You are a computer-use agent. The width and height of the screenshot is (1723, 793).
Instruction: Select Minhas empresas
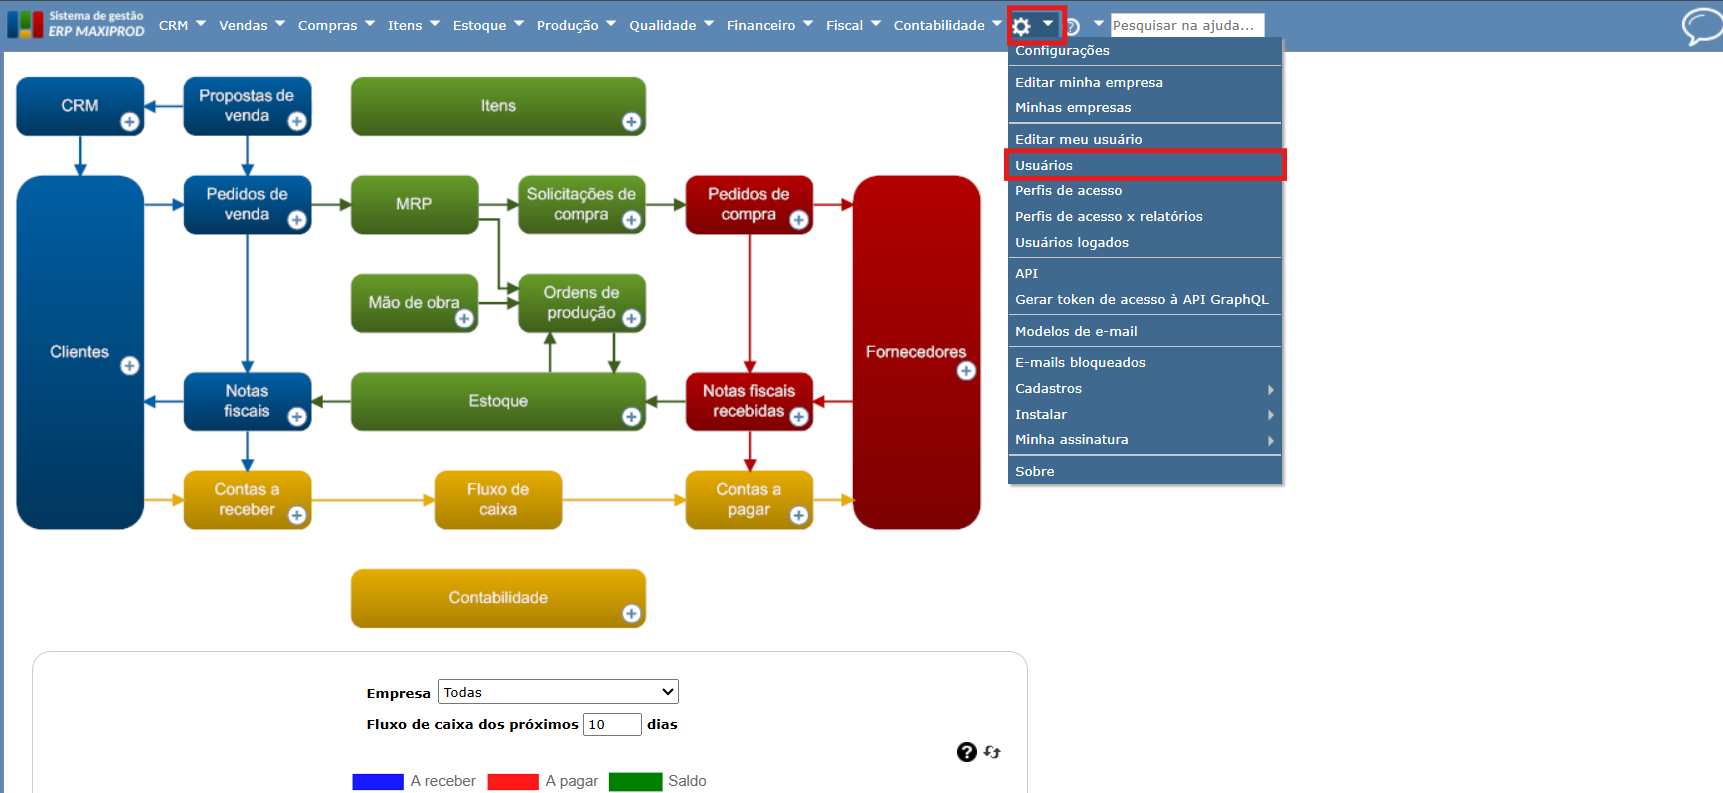point(1144,108)
